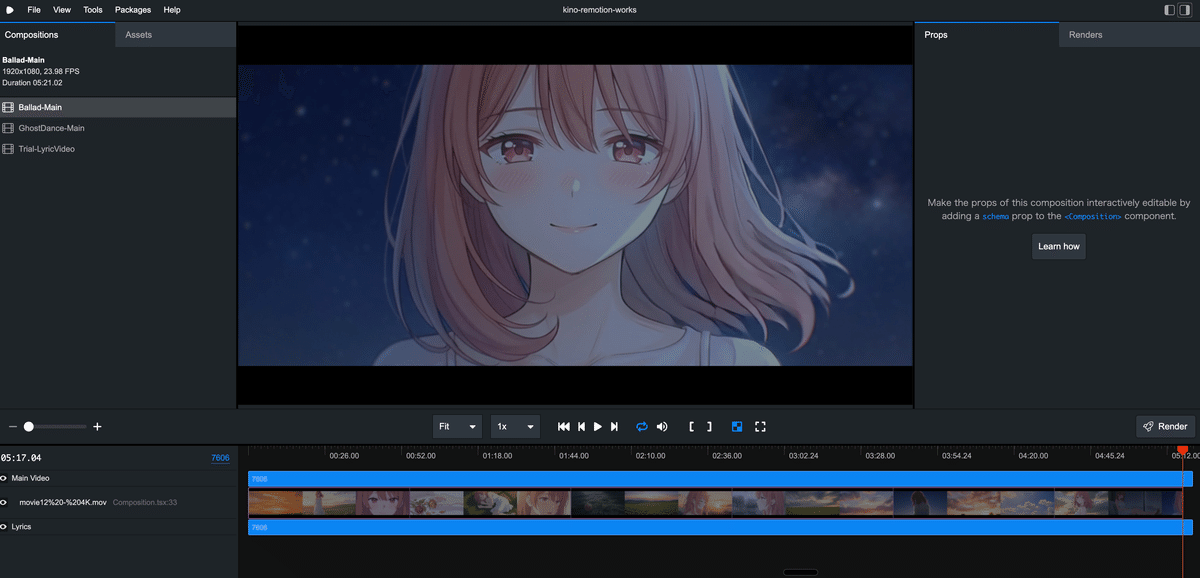Open the Fit zoom dropdown
This screenshot has width=1200, height=578.
pos(457,426)
